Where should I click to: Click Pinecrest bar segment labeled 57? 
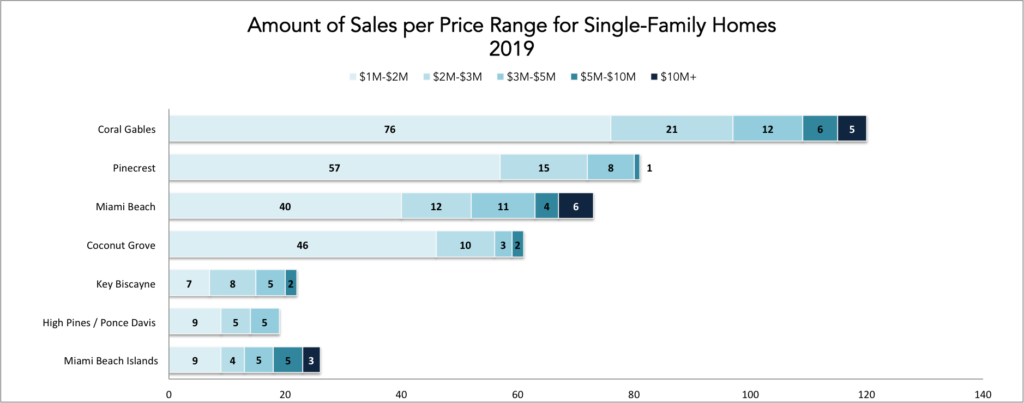[335, 167]
